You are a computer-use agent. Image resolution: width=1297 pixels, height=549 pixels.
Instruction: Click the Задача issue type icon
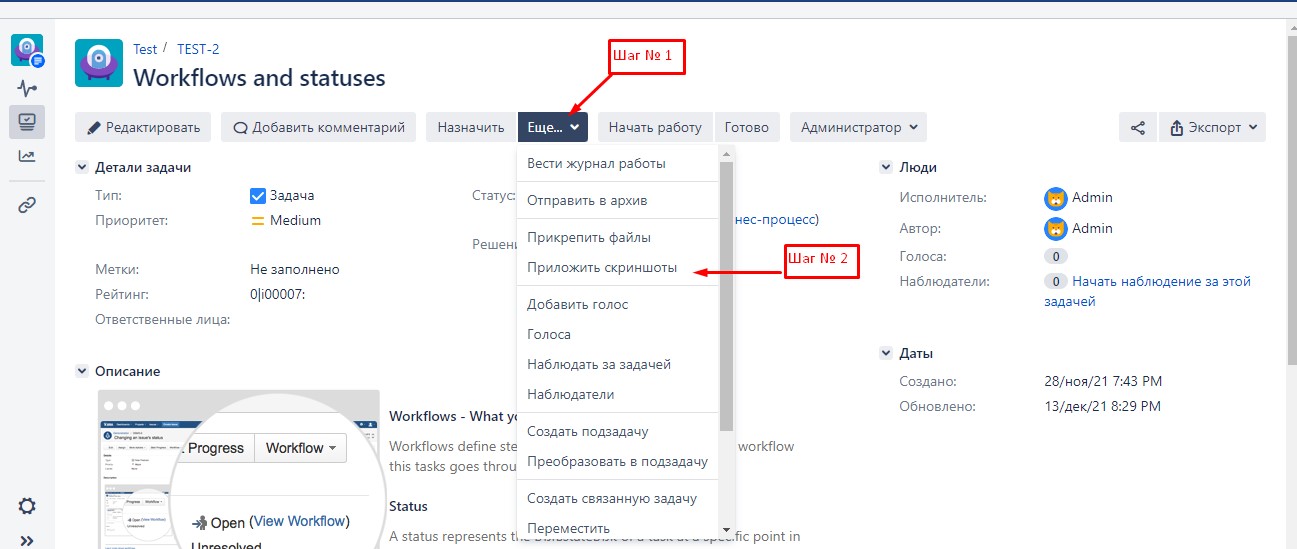click(258, 196)
